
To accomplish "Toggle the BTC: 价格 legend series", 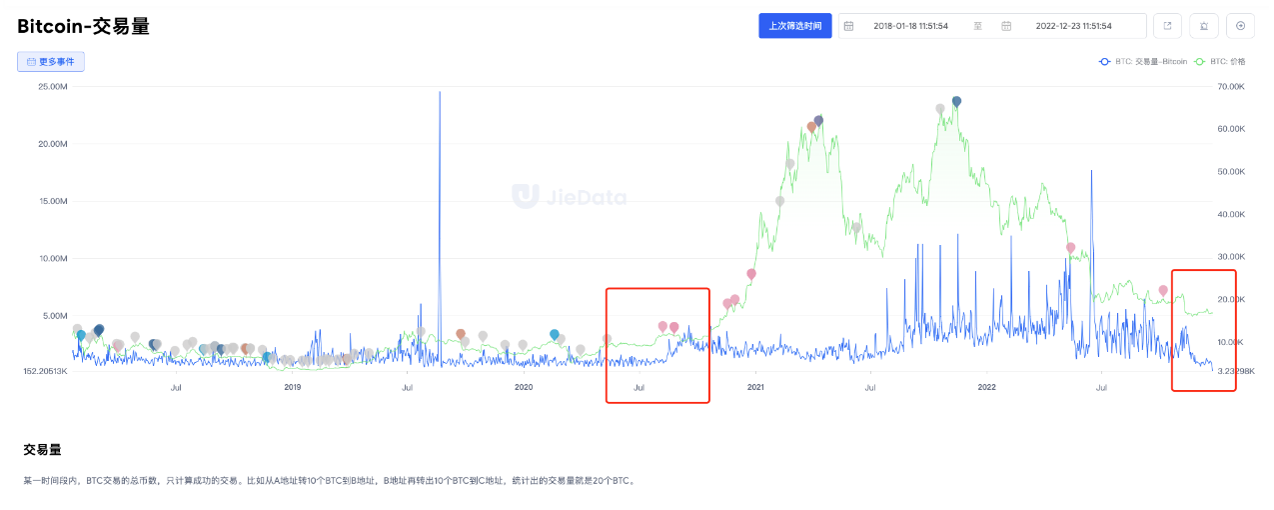I will tap(1220, 61).
